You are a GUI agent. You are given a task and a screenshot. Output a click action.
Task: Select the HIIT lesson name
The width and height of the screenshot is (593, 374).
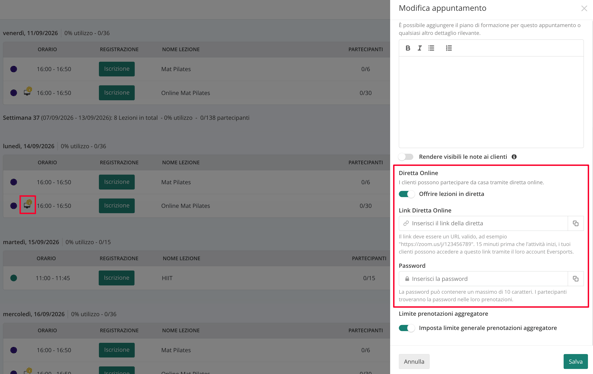pyautogui.click(x=167, y=278)
